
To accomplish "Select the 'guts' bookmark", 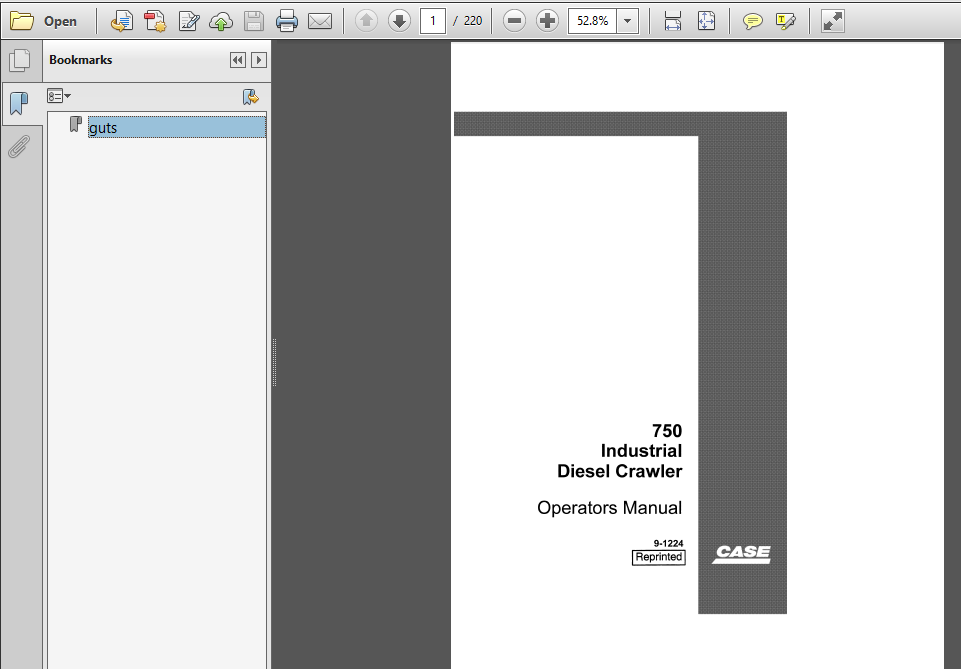I will tap(177, 127).
